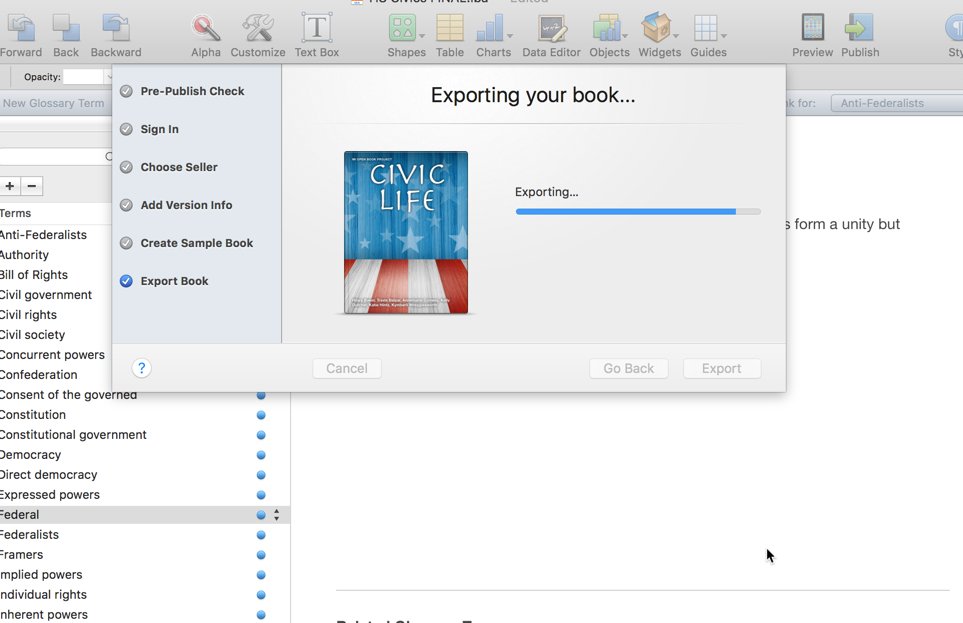This screenshot has width=963, height=623.
Task: Click the Forward arrange icon
Action: click(x=21, y=28)
